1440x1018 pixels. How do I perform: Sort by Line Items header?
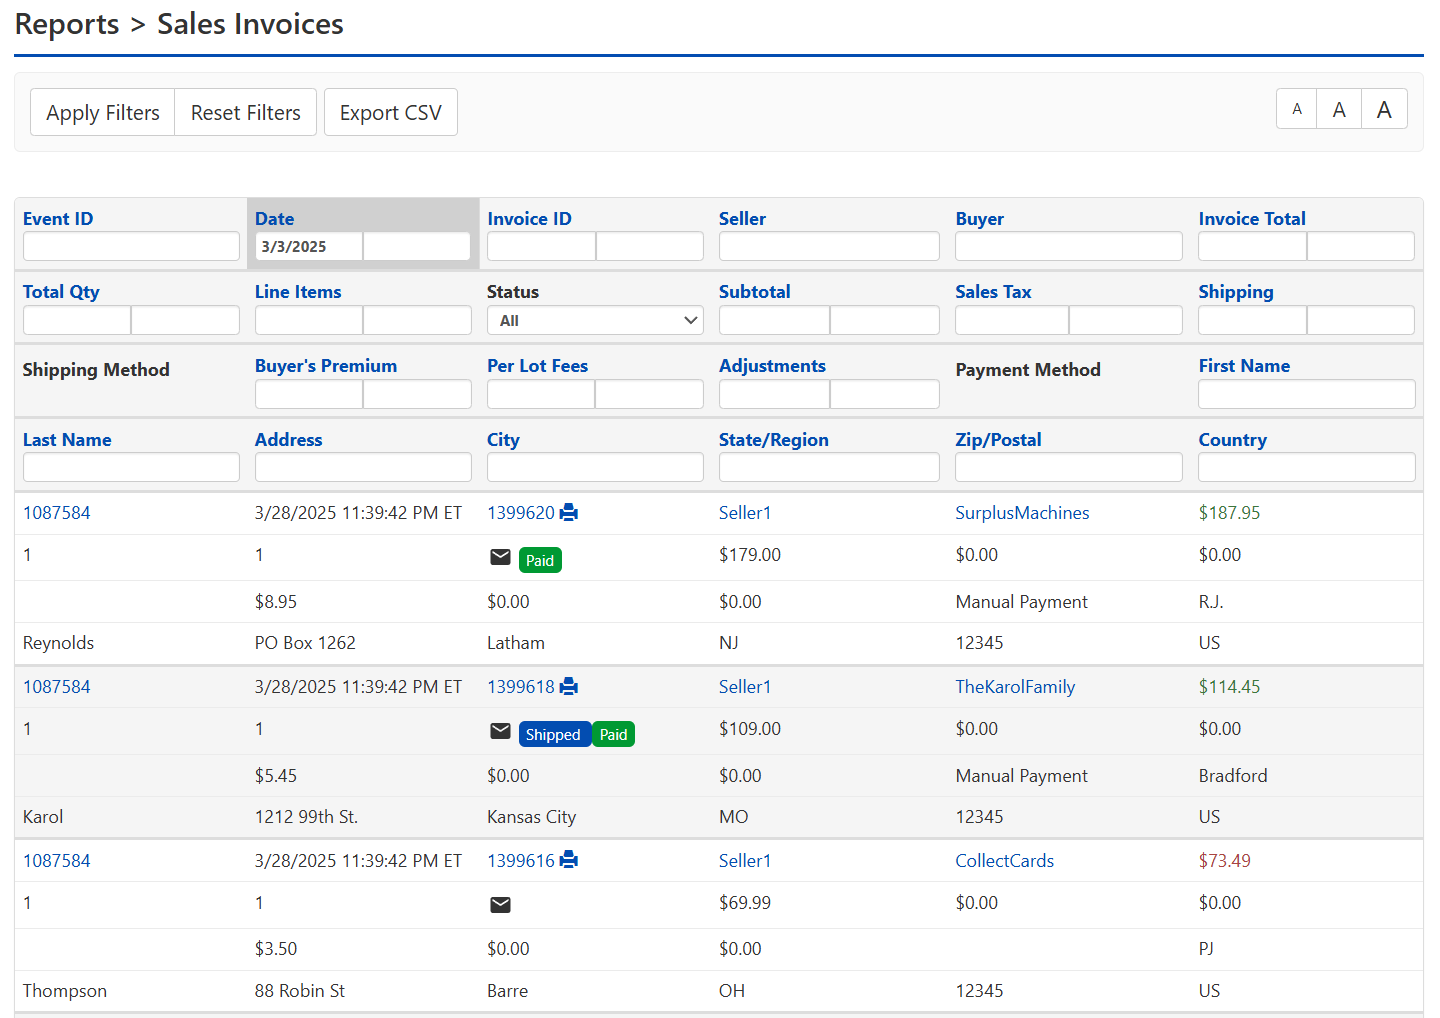[x=298, y=292]
